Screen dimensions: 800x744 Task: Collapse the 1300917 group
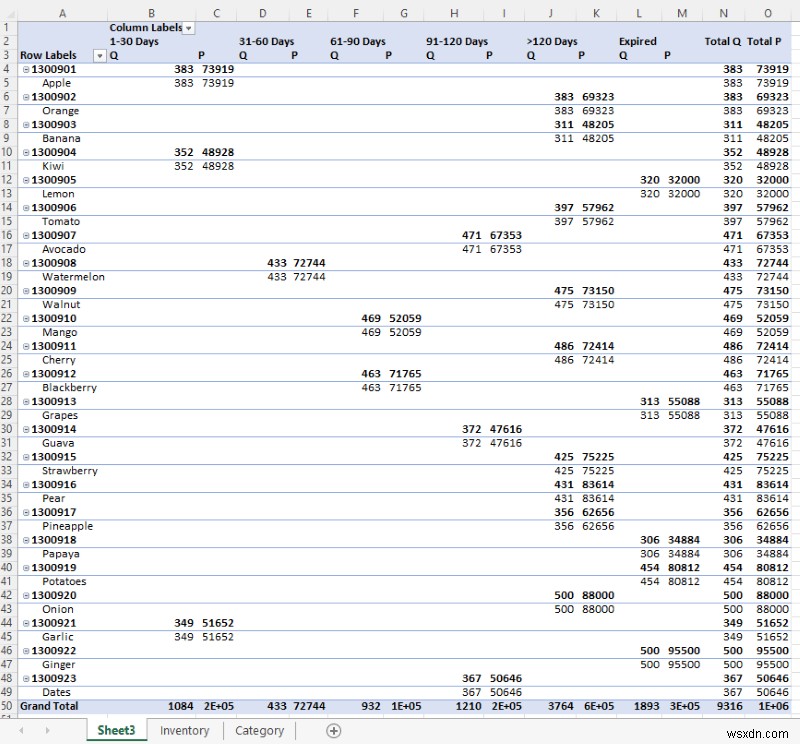(x=26, y=512)
